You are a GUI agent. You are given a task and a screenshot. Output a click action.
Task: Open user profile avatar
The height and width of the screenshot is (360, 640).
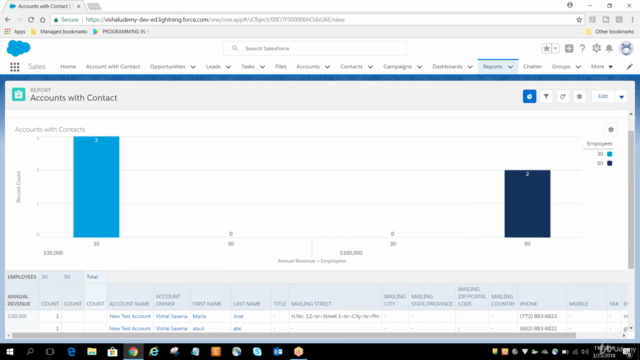point(626,49)
